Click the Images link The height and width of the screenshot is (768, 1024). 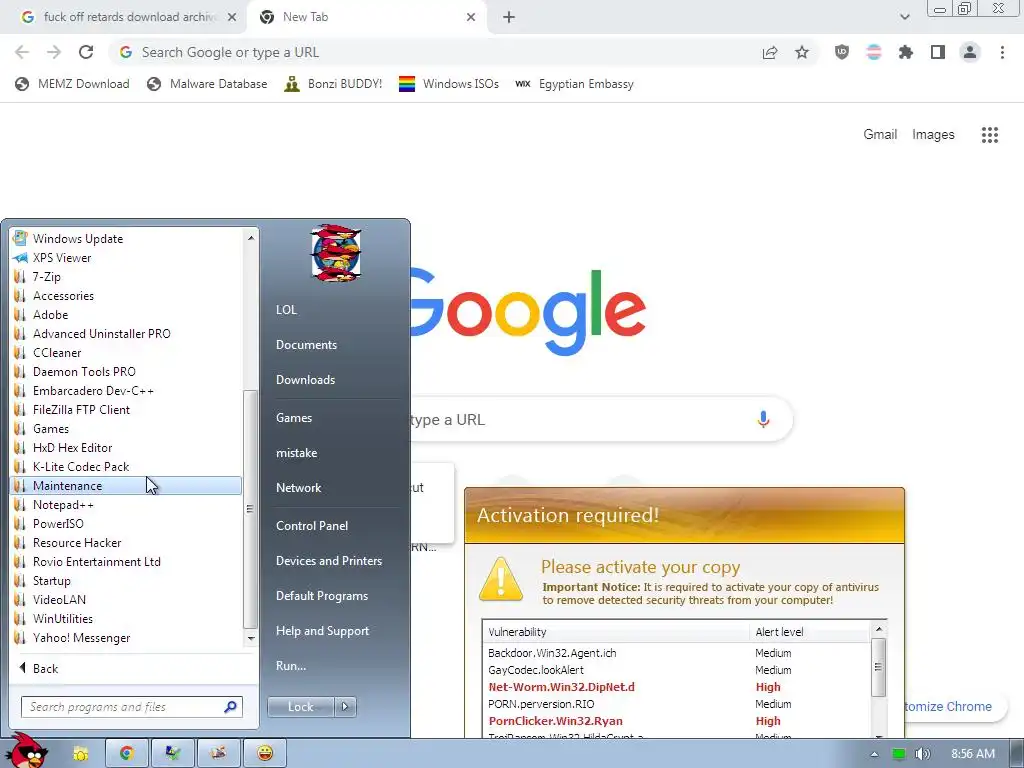pyautogui.click(x=933, y=135)
